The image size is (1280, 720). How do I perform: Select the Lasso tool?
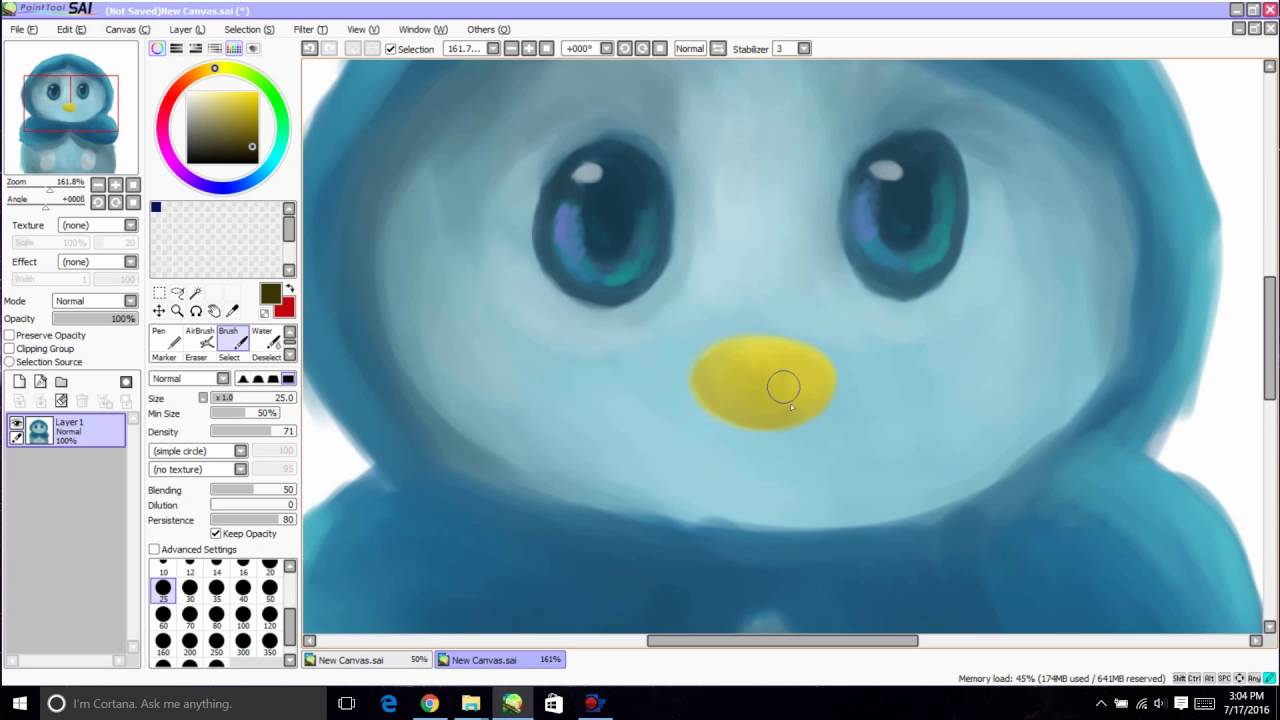coord(178,293)
